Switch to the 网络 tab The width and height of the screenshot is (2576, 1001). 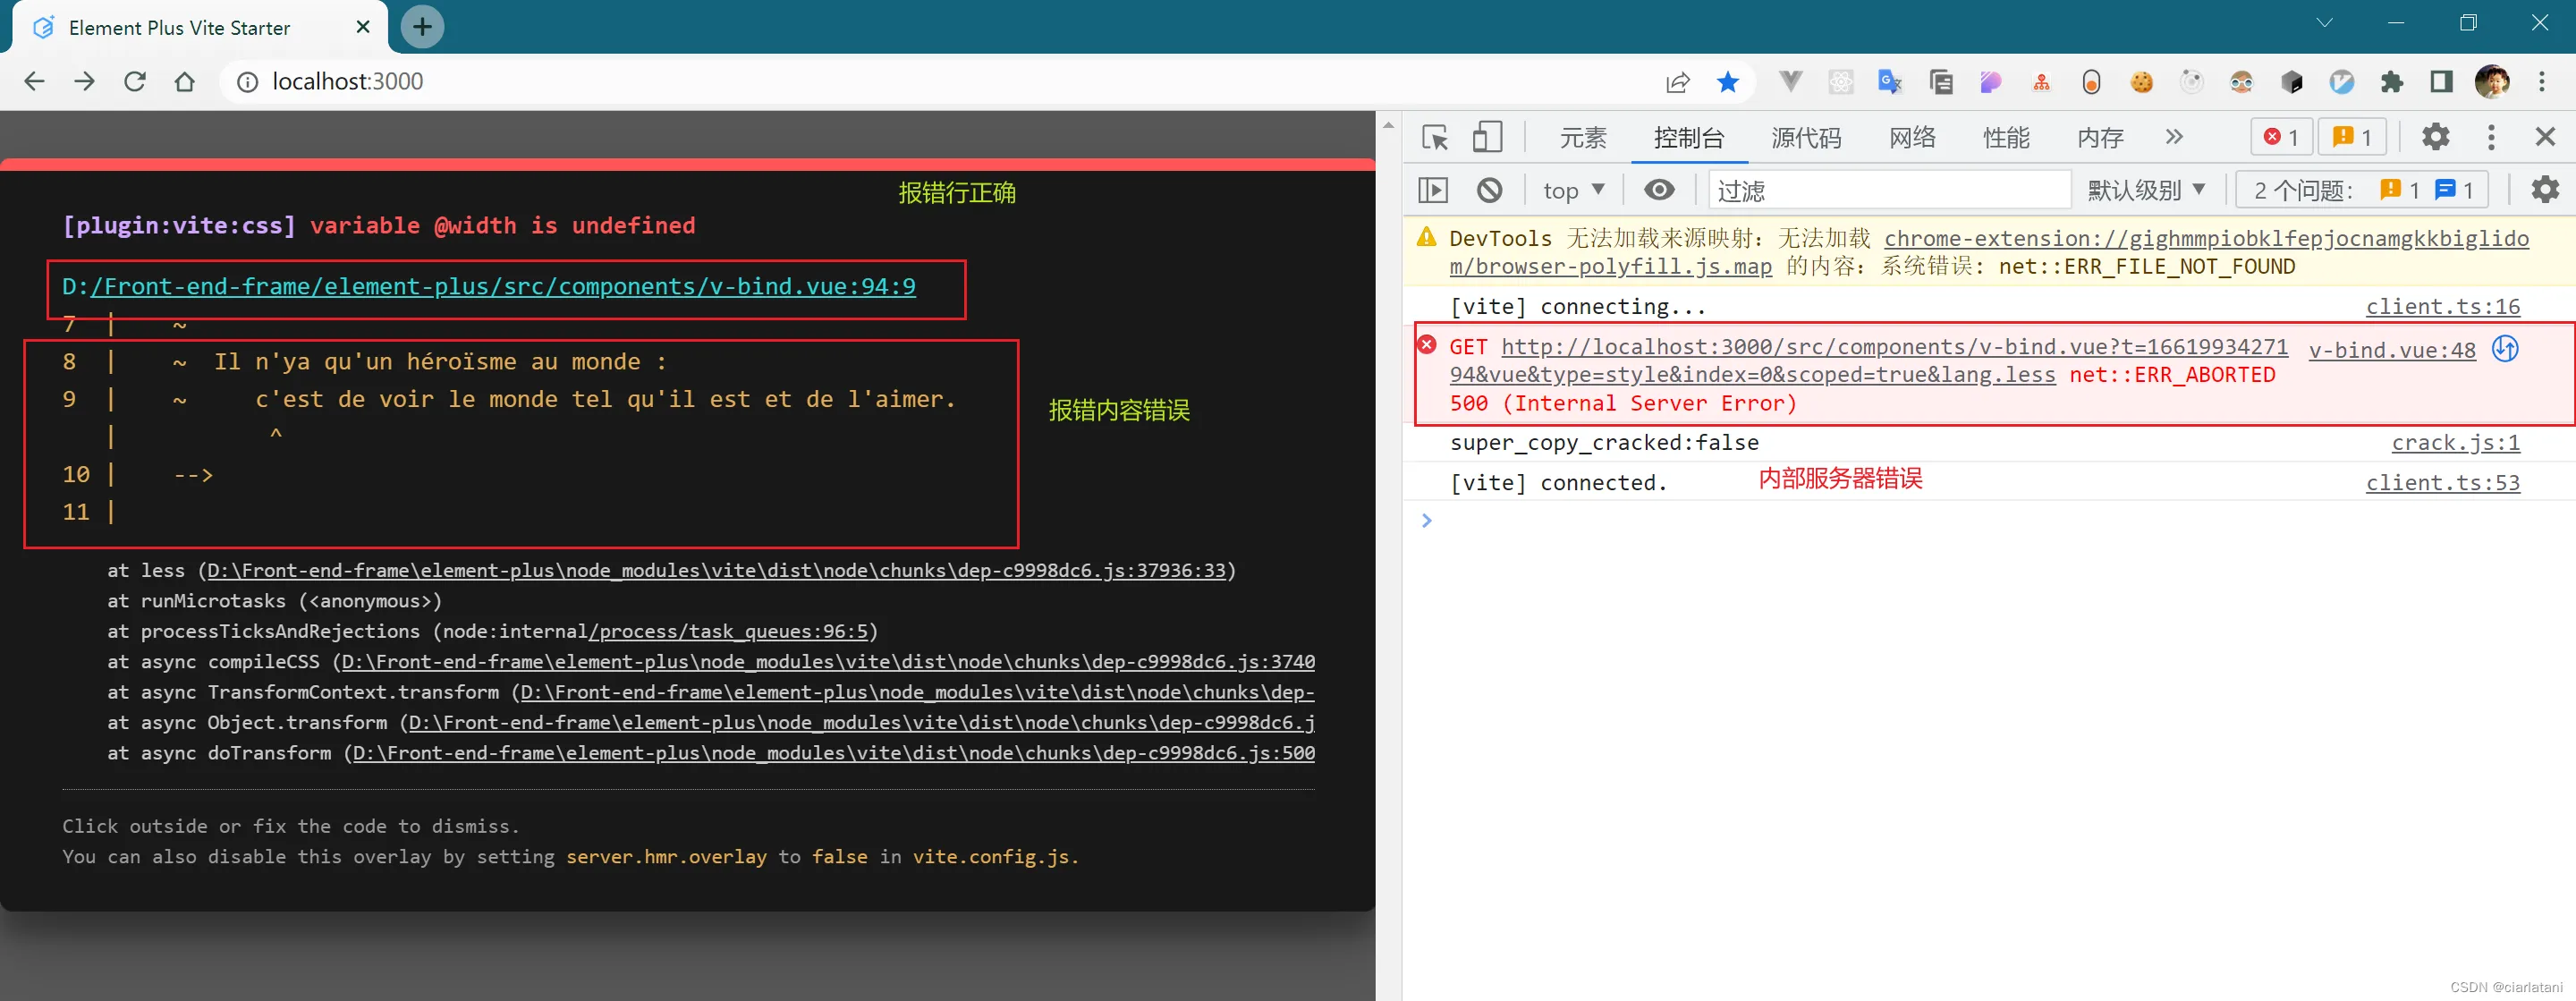point(1911,138)
